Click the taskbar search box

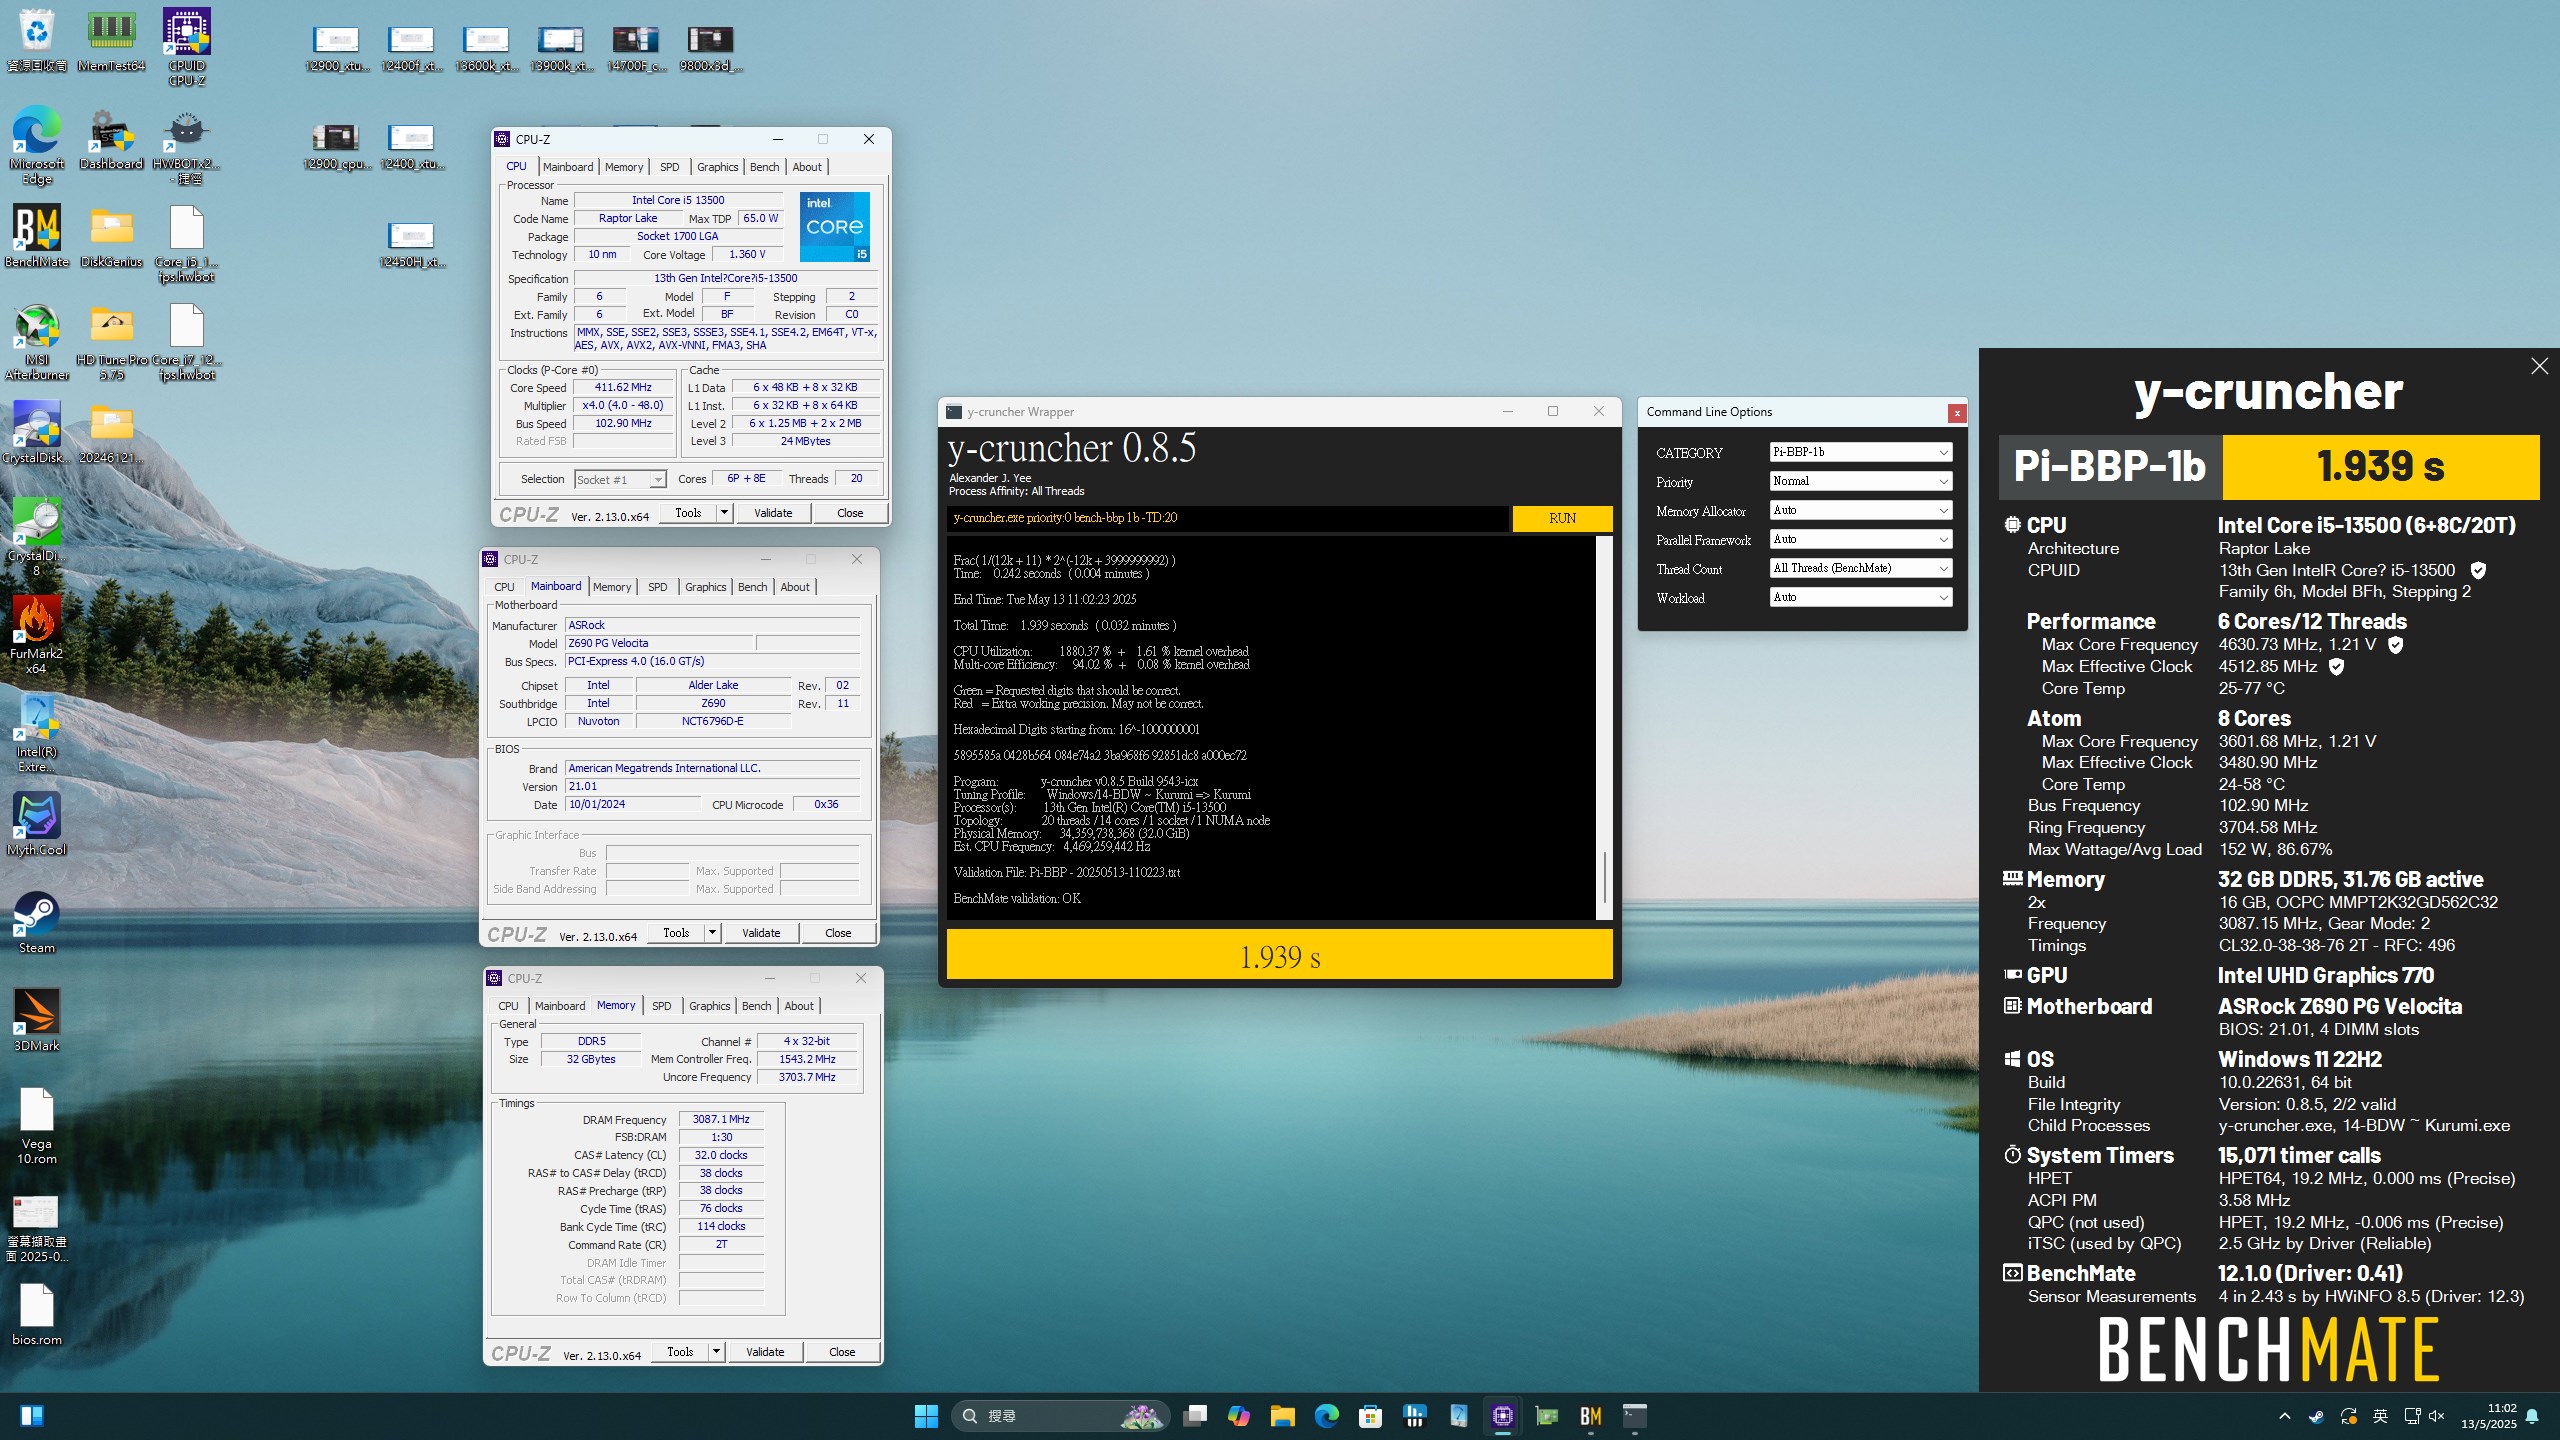1060,1416
